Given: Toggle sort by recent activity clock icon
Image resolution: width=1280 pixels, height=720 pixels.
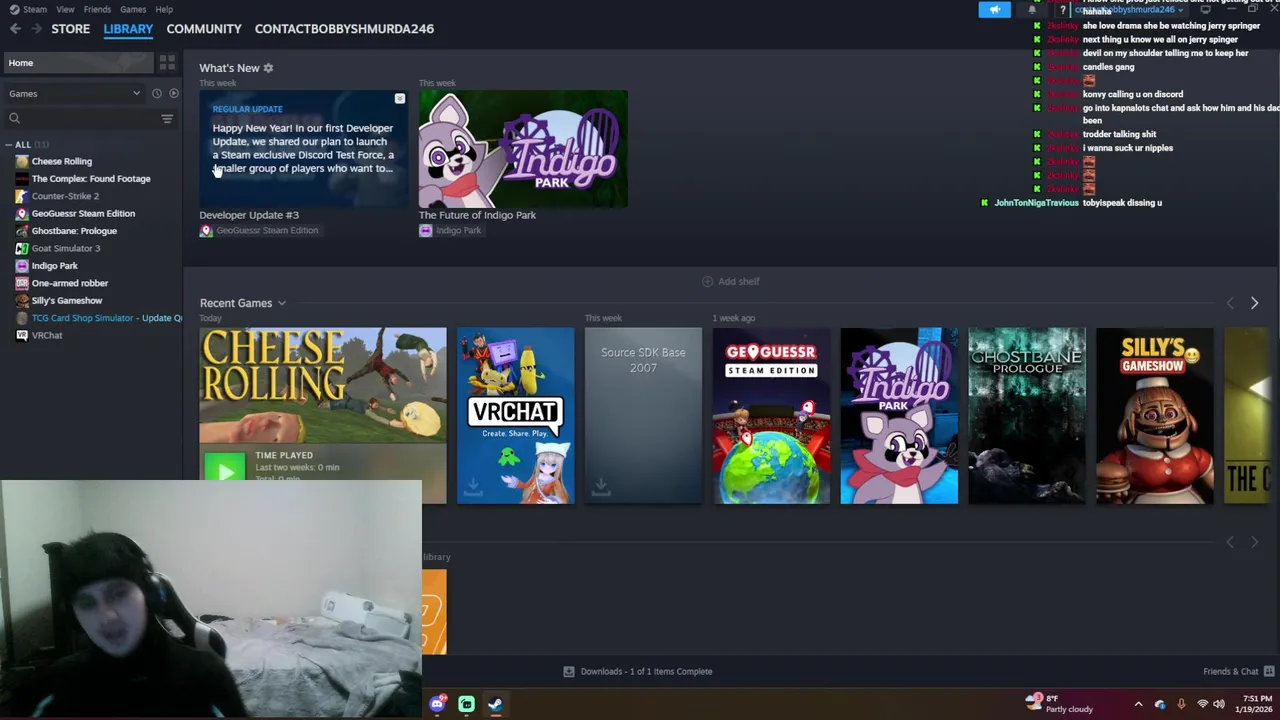Looking at the screenshot, I should click(156, 94).
